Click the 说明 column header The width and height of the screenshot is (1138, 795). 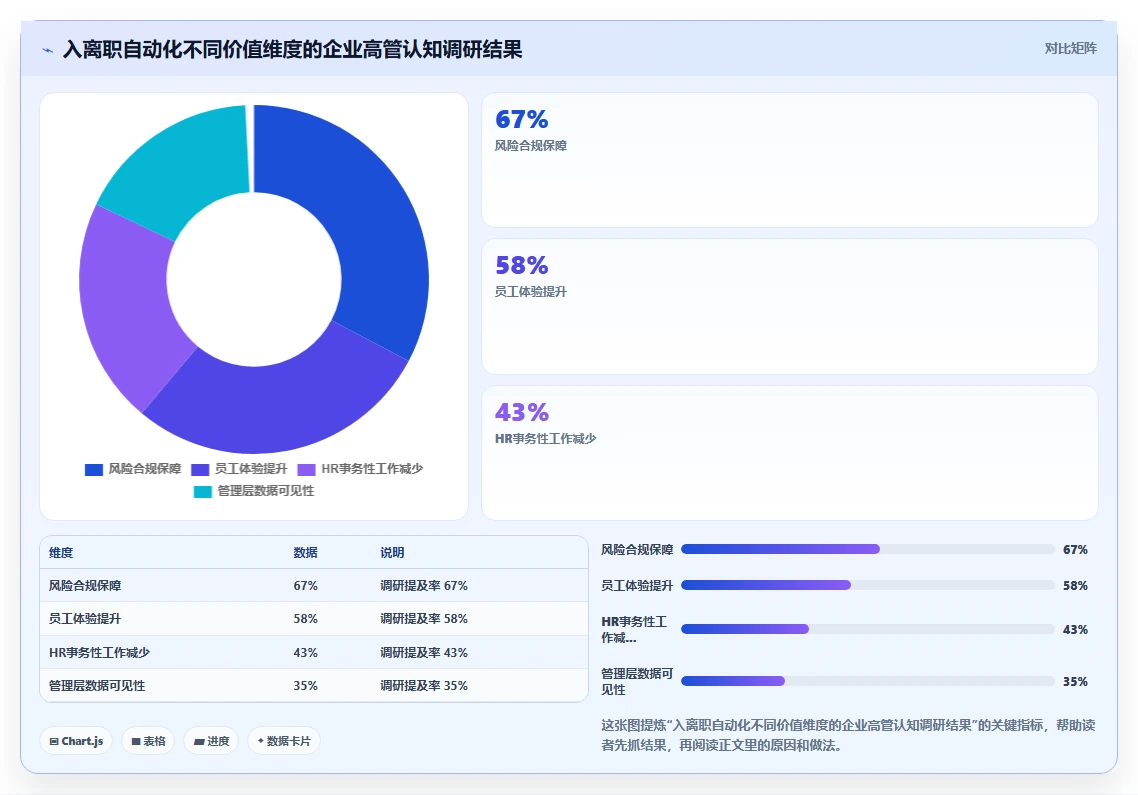(x=392, y=553)
